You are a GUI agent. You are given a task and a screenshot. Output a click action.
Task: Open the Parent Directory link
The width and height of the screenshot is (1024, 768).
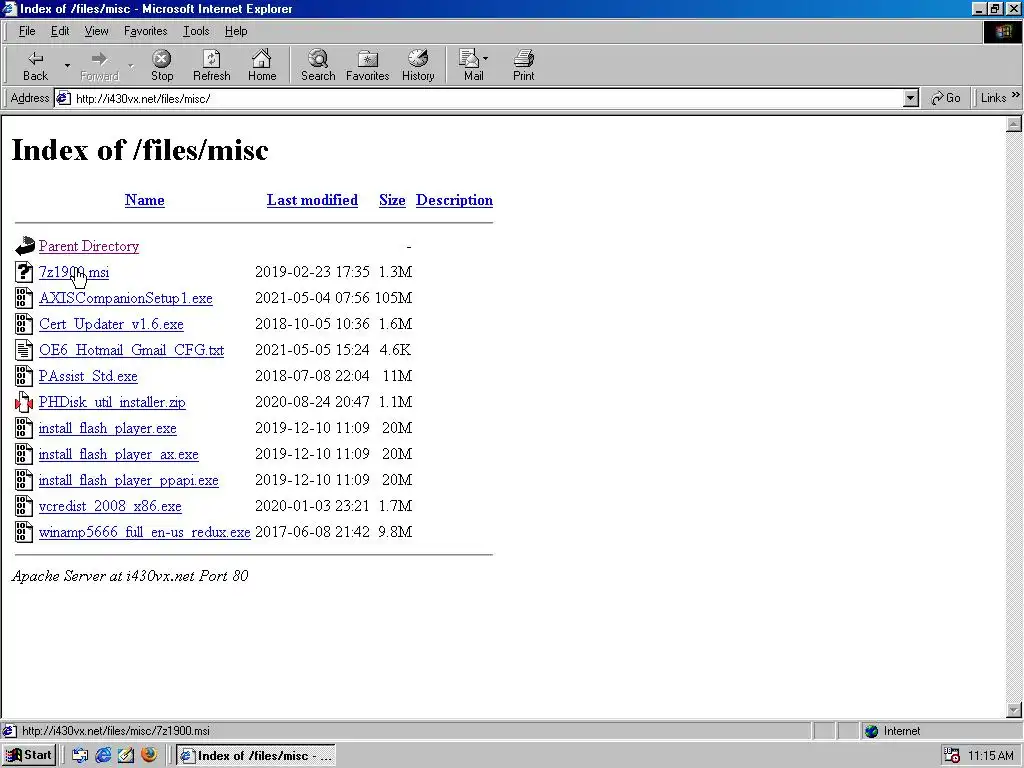(89, 246)
